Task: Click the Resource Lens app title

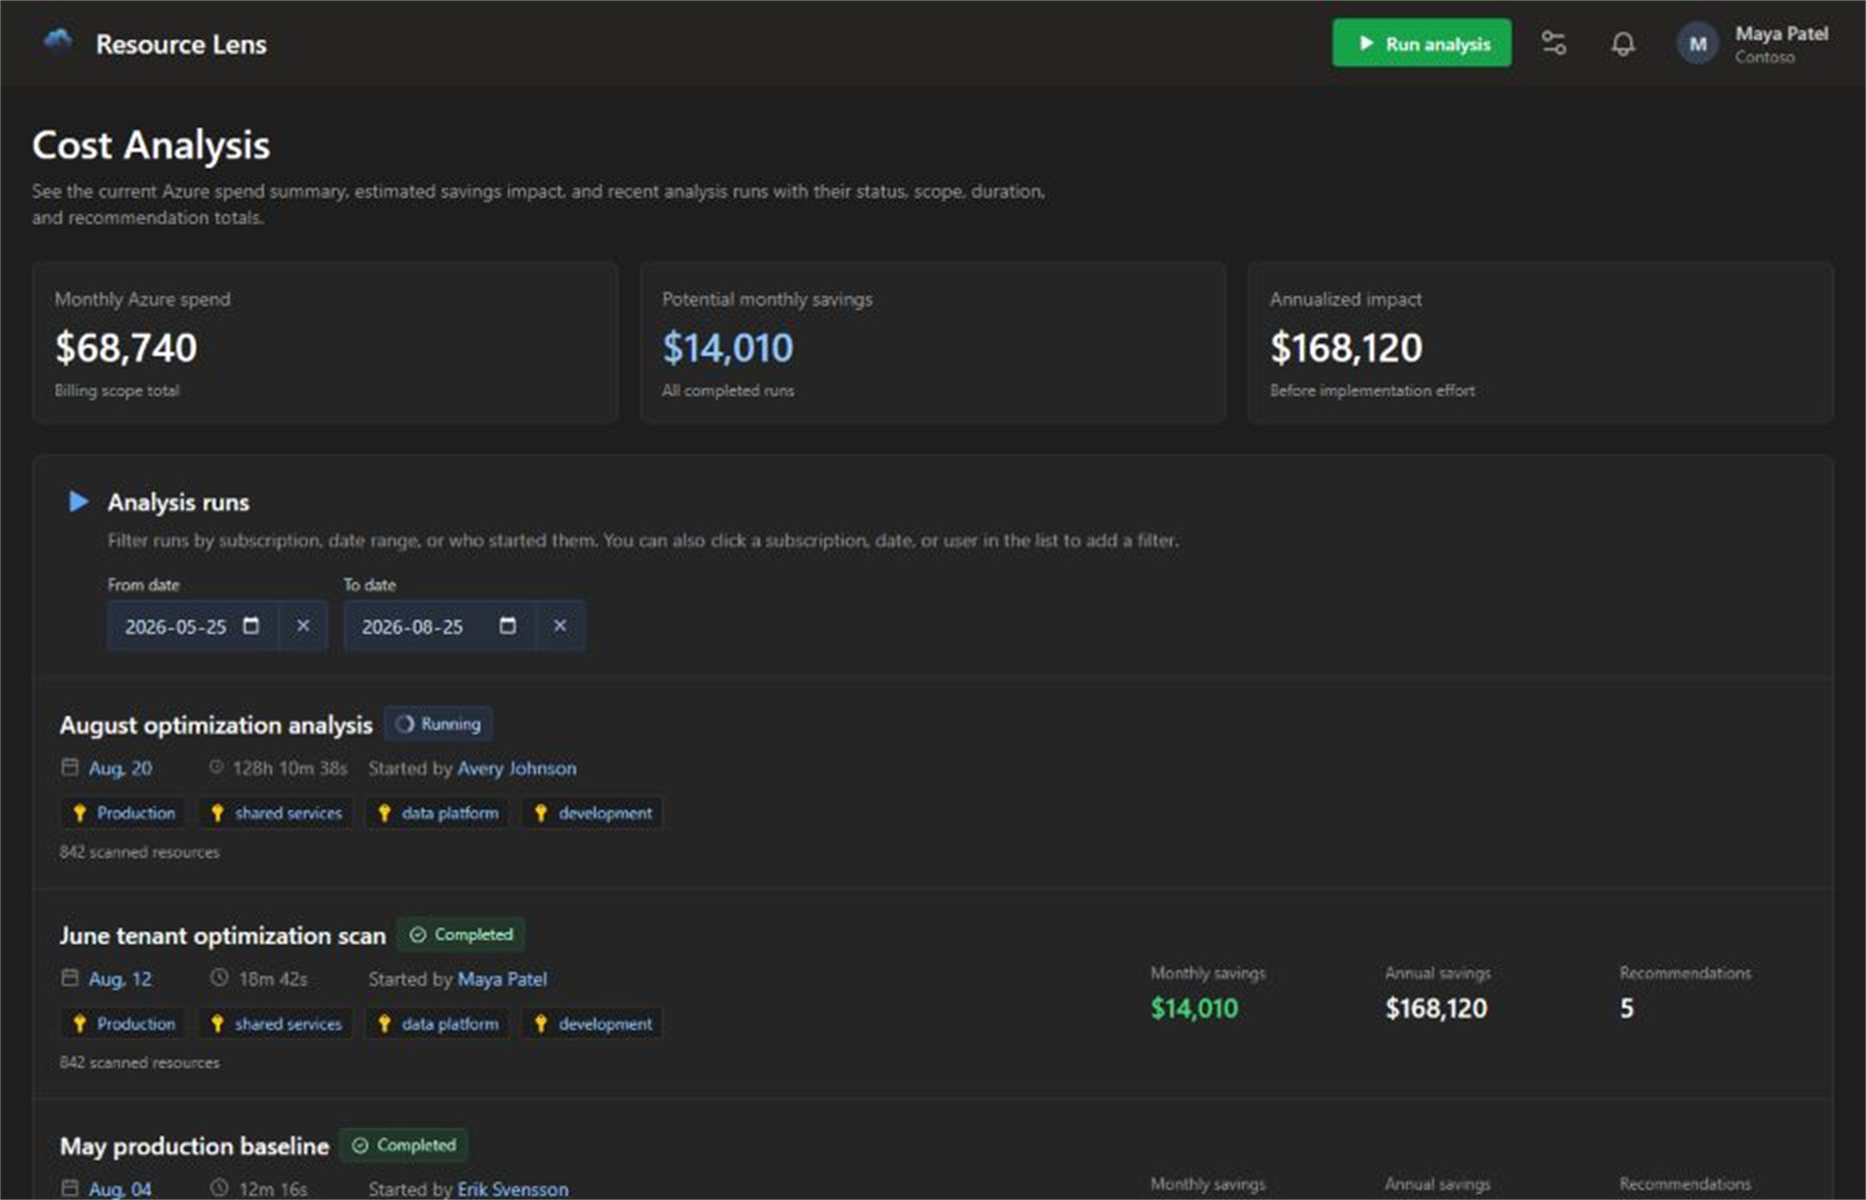Action: tap(181, 44)
